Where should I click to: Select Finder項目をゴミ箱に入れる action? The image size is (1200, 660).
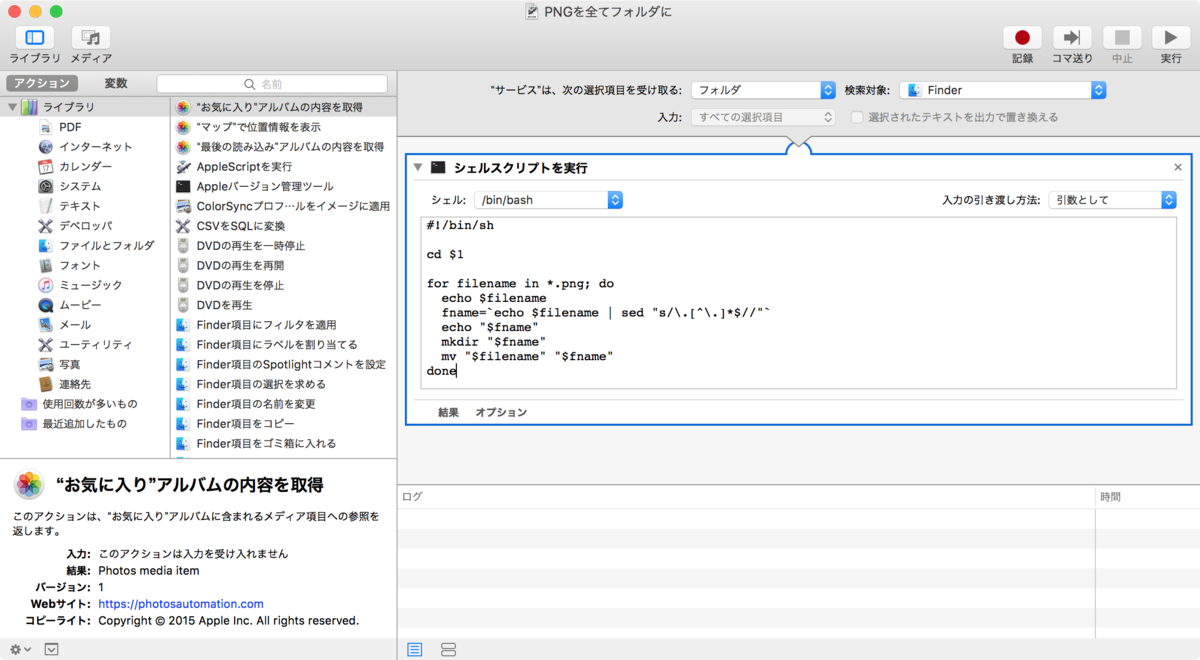pyautogui.click(x=283, y=444)
